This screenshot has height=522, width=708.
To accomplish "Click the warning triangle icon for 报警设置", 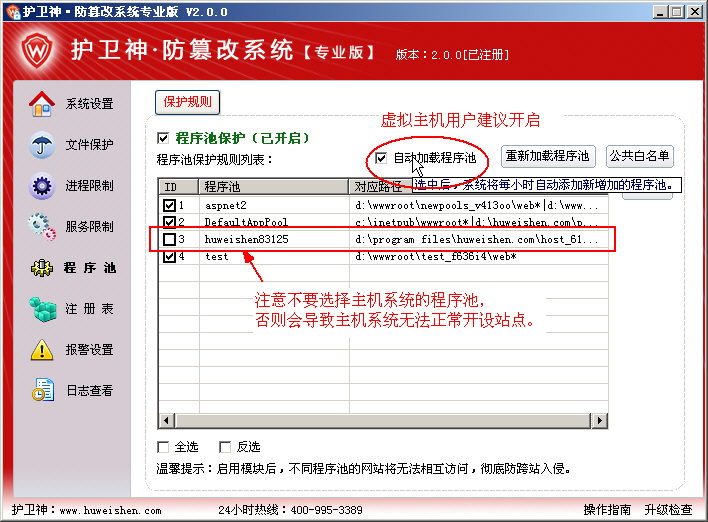I will point(42,350).
